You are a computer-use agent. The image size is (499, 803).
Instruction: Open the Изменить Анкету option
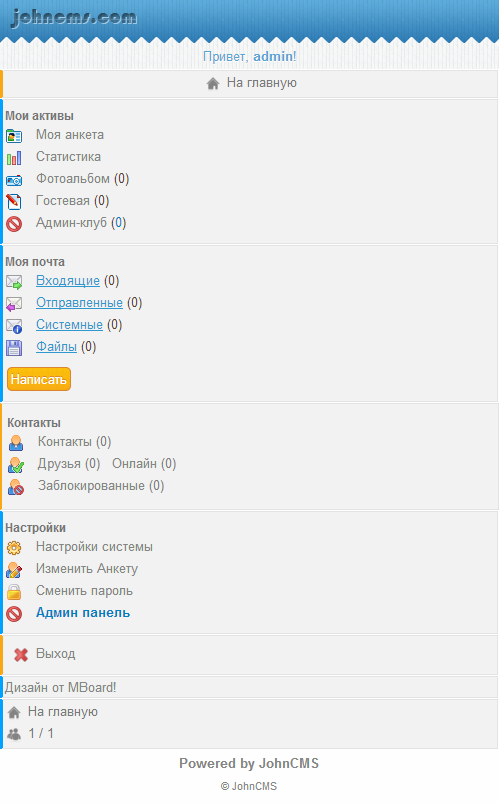click(87, 568)
